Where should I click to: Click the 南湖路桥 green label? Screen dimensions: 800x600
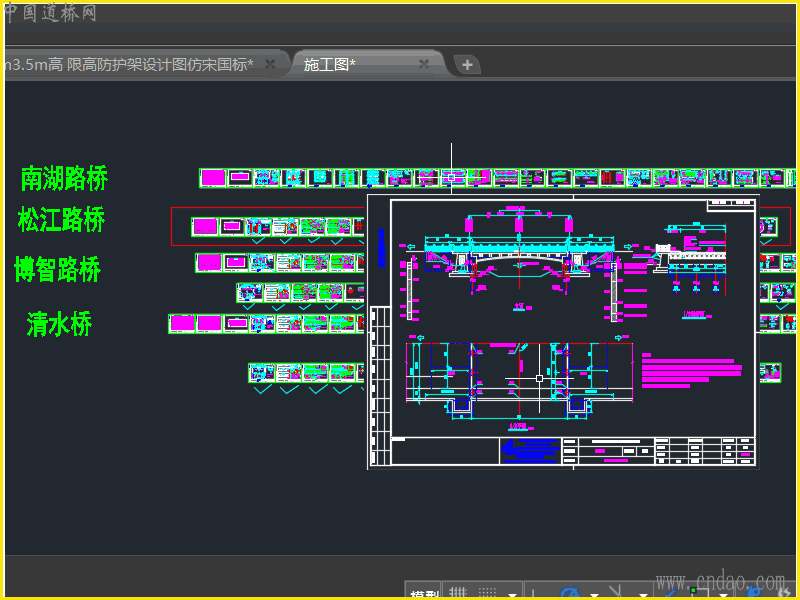click(x=64, y=179)
